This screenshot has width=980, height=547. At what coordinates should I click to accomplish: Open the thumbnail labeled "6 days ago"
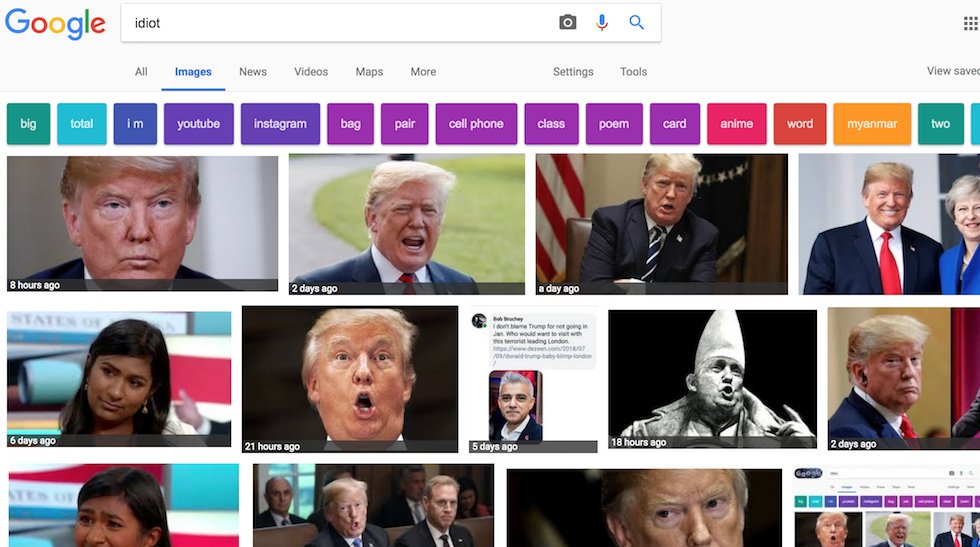click(x=119, y=379)
